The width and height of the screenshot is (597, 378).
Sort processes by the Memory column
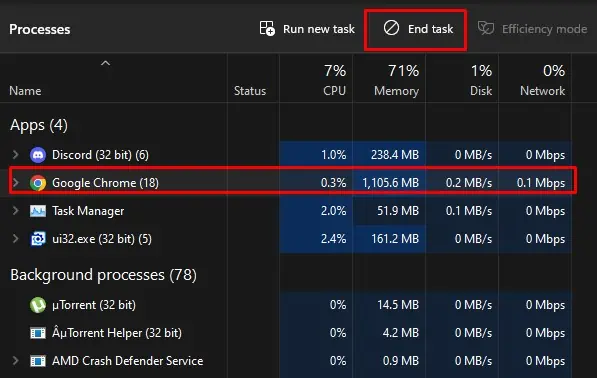[389, 80]
